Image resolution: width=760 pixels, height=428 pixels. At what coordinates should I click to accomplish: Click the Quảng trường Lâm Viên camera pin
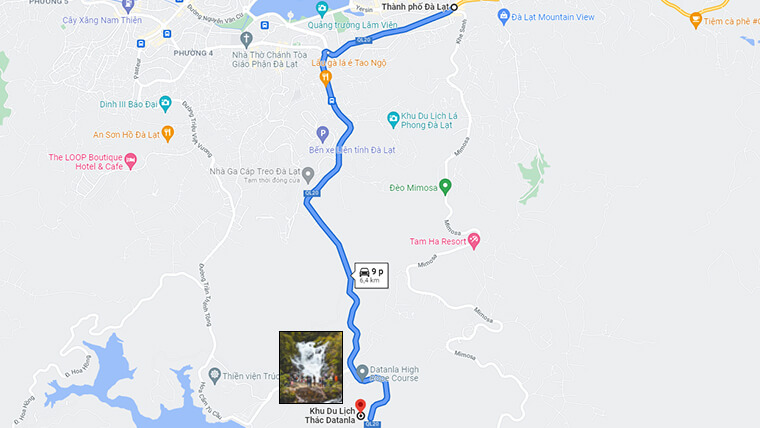click(x=321, y=8)
